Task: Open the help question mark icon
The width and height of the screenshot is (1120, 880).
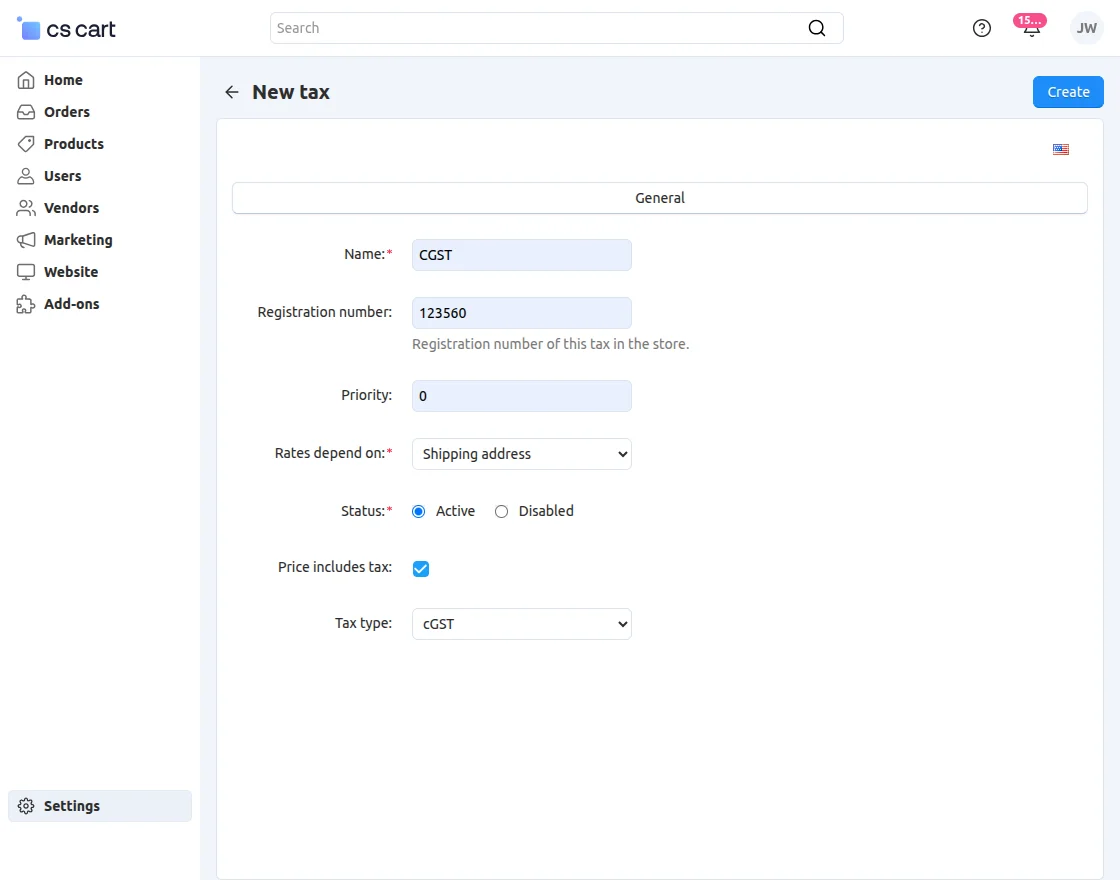Action: click(x=981, y=28)
